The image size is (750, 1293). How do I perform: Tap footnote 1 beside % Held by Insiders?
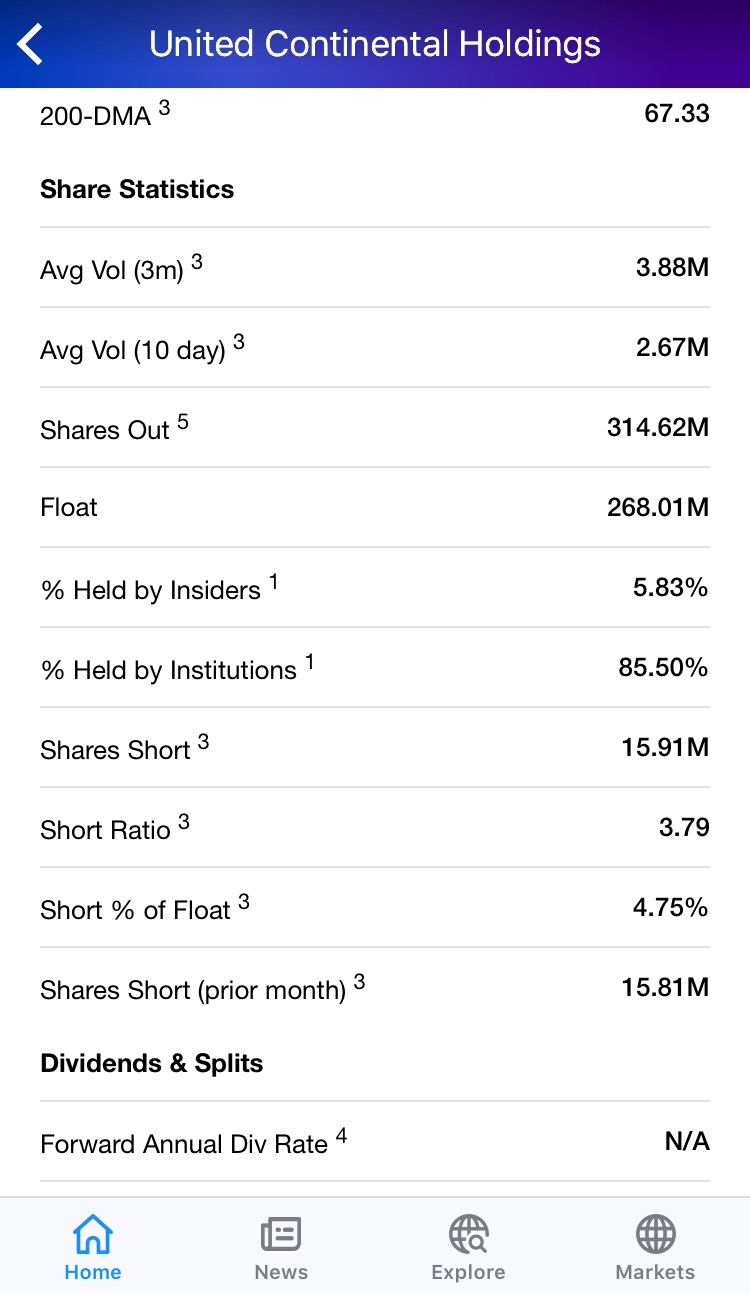coord(274,581)
